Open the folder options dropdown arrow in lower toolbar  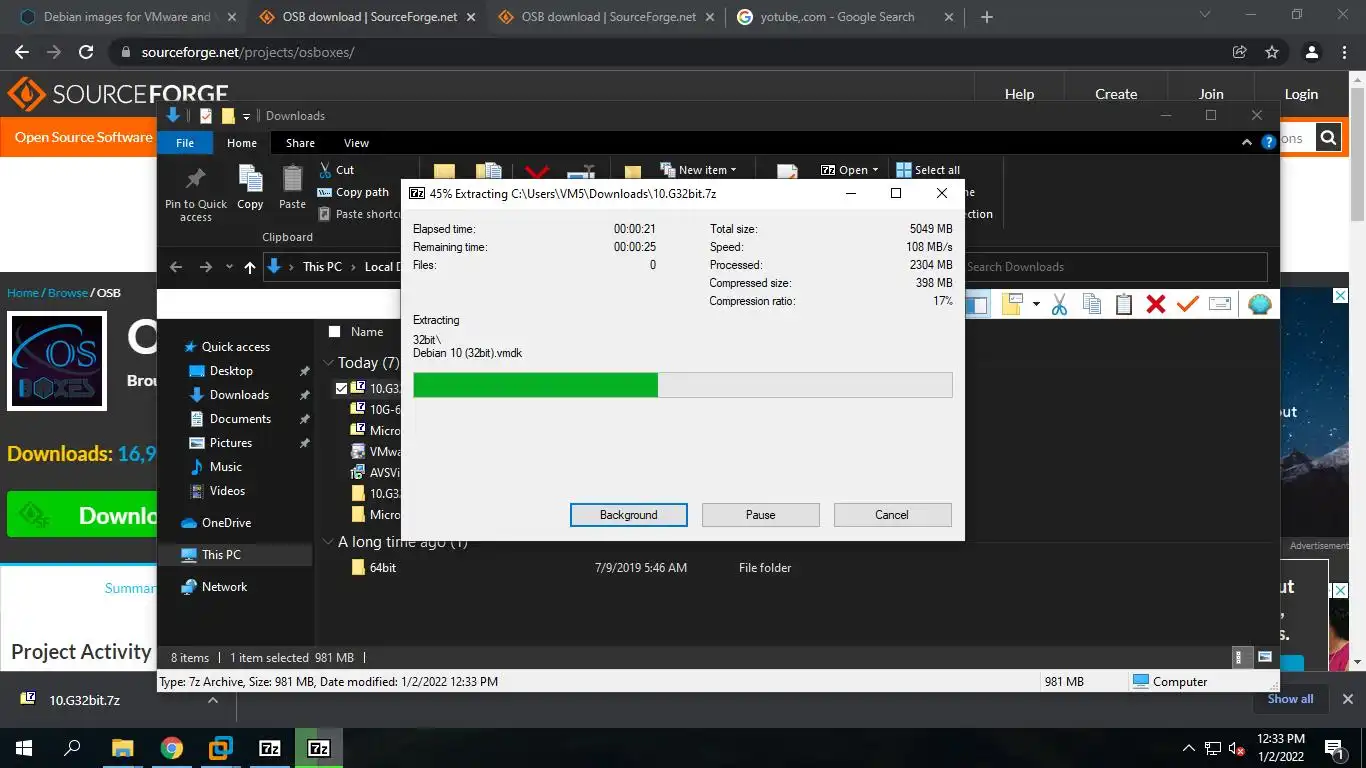click(x=1036, y=304)
